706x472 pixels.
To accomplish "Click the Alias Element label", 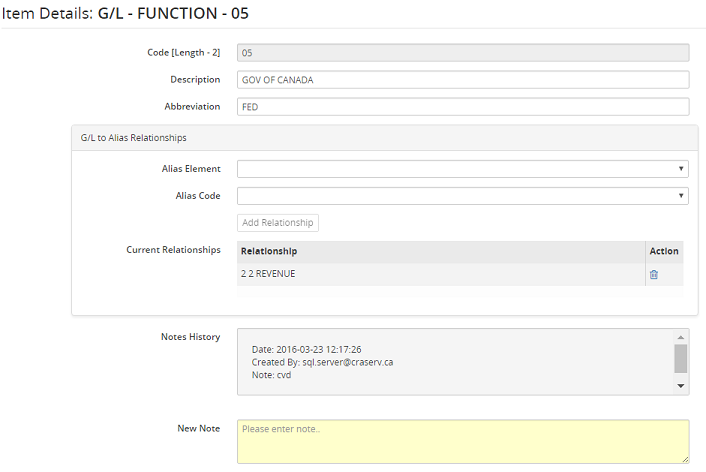I will click(x=191, y=169).
